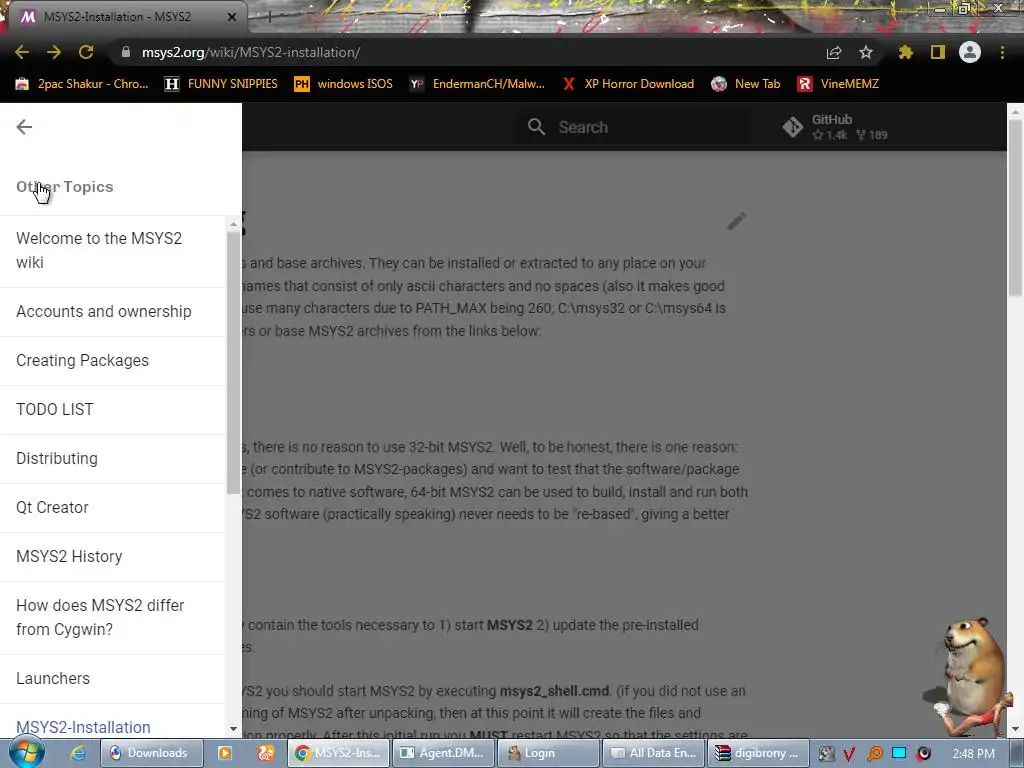
Task: Open Creating Packages topic
Action: pyautogui.click(x=112, y=360)
